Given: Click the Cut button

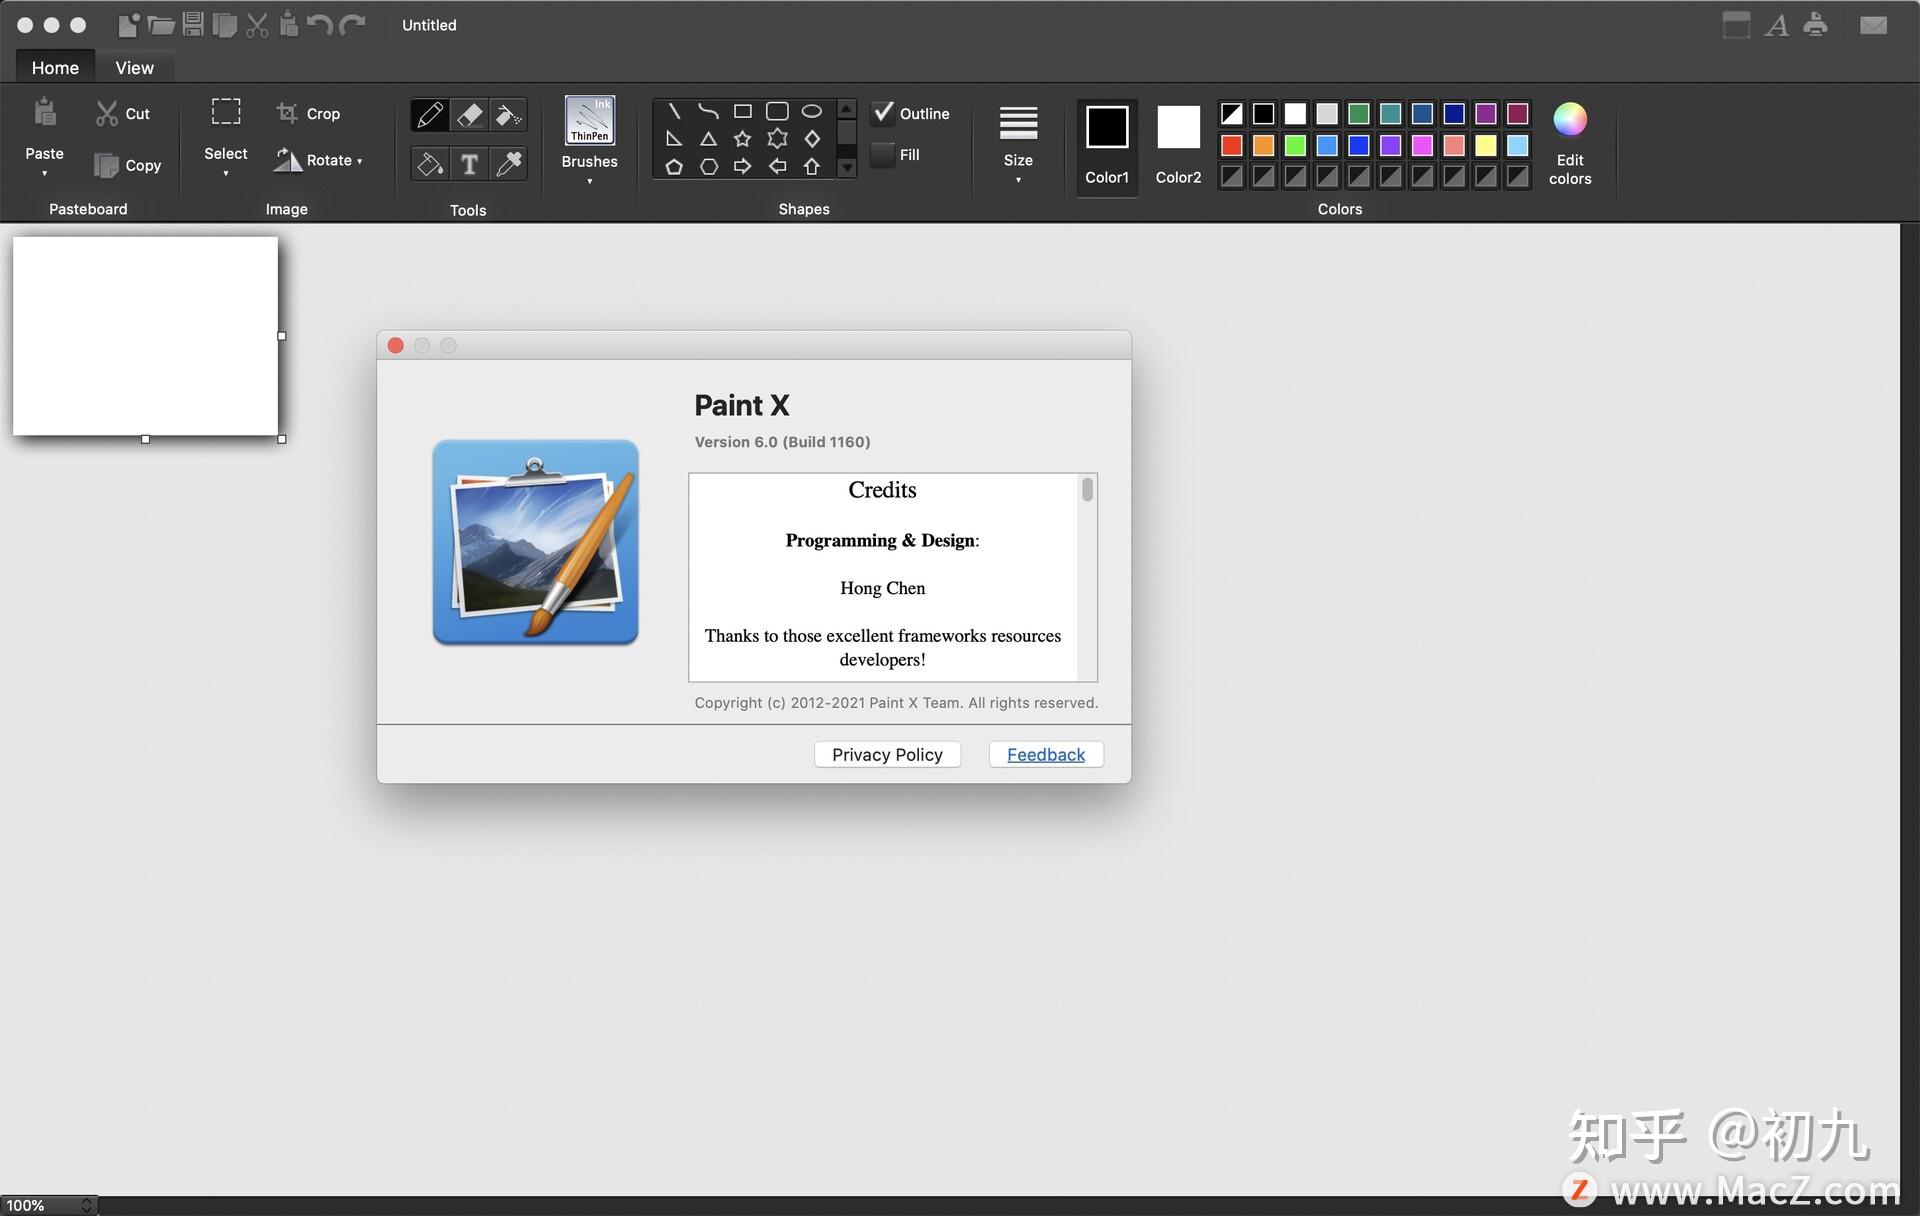Looking at the screenshot, I should pyautogui.click(x=123, y=114).
